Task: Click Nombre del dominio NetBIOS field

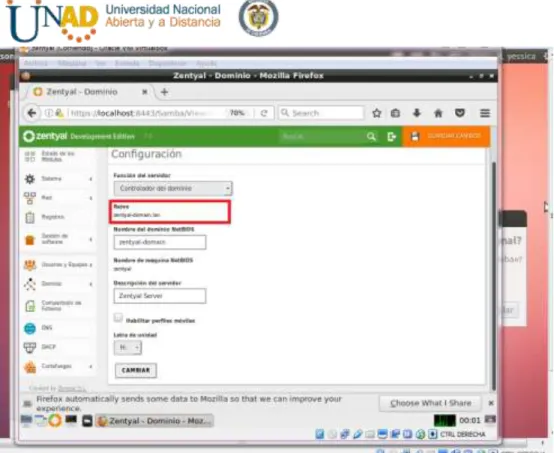Action: click(160, 242)
